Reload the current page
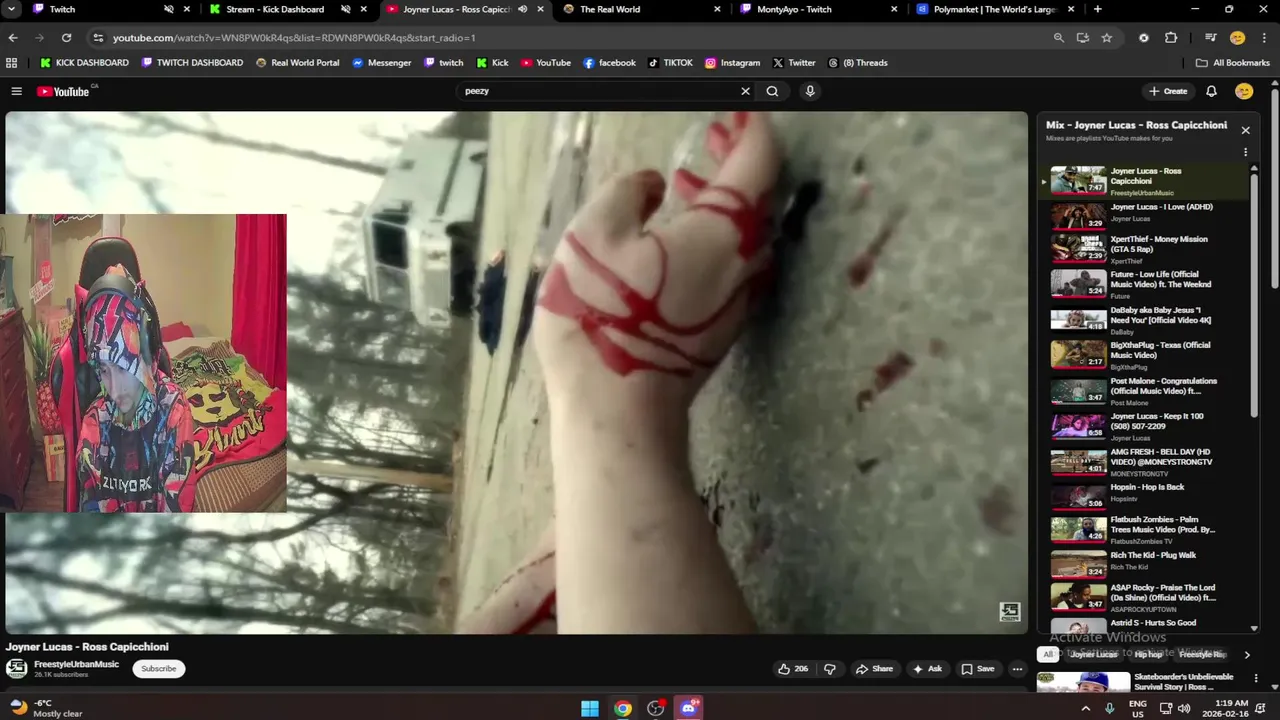1280x720 pixels. point(66,37)
